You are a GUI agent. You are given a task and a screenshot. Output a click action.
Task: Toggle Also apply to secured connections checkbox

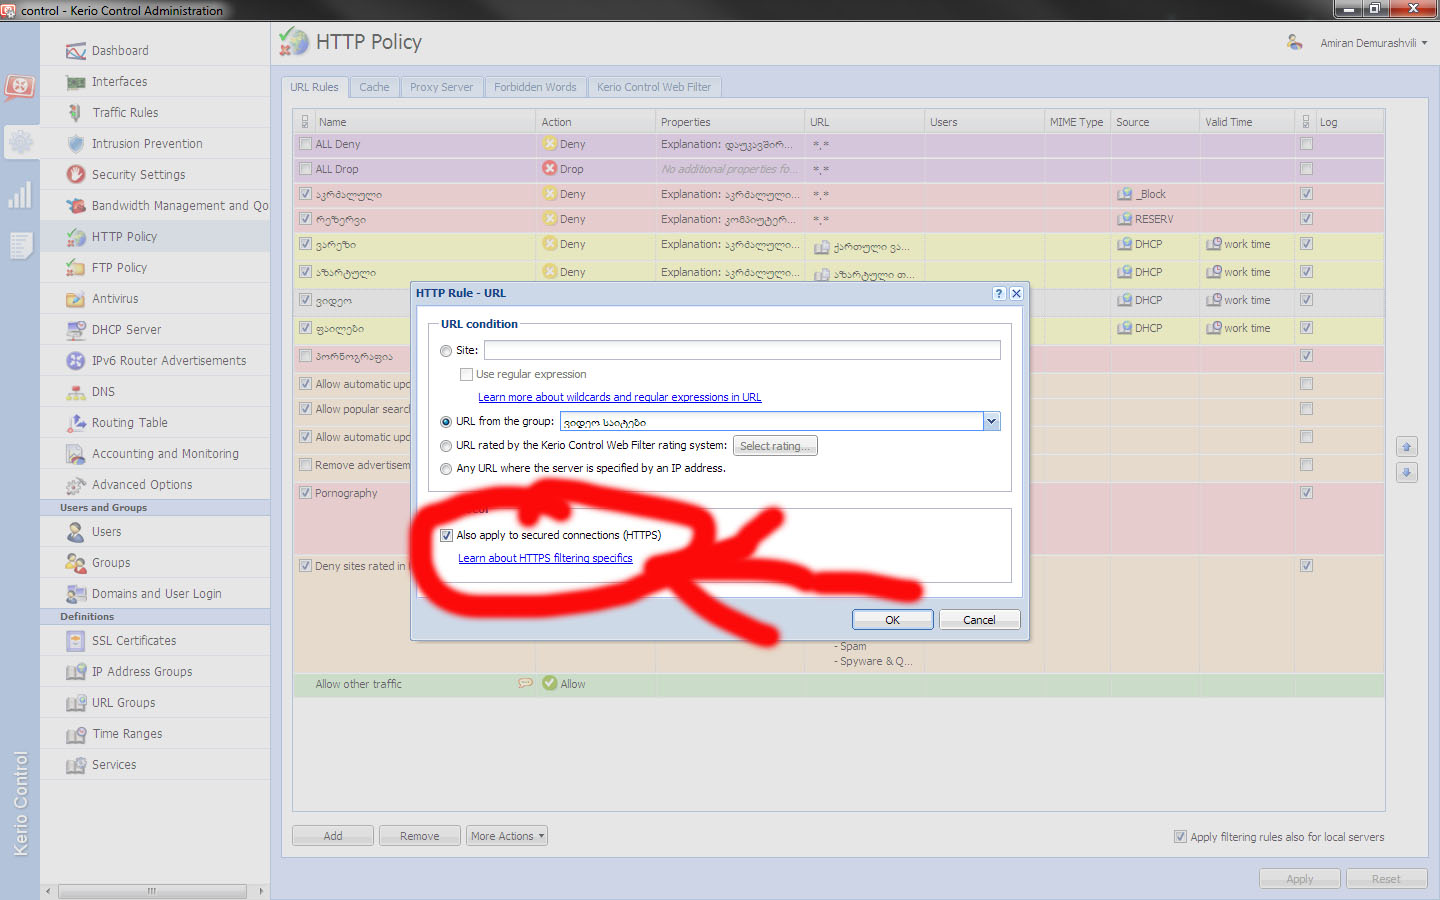coord(446,535)
